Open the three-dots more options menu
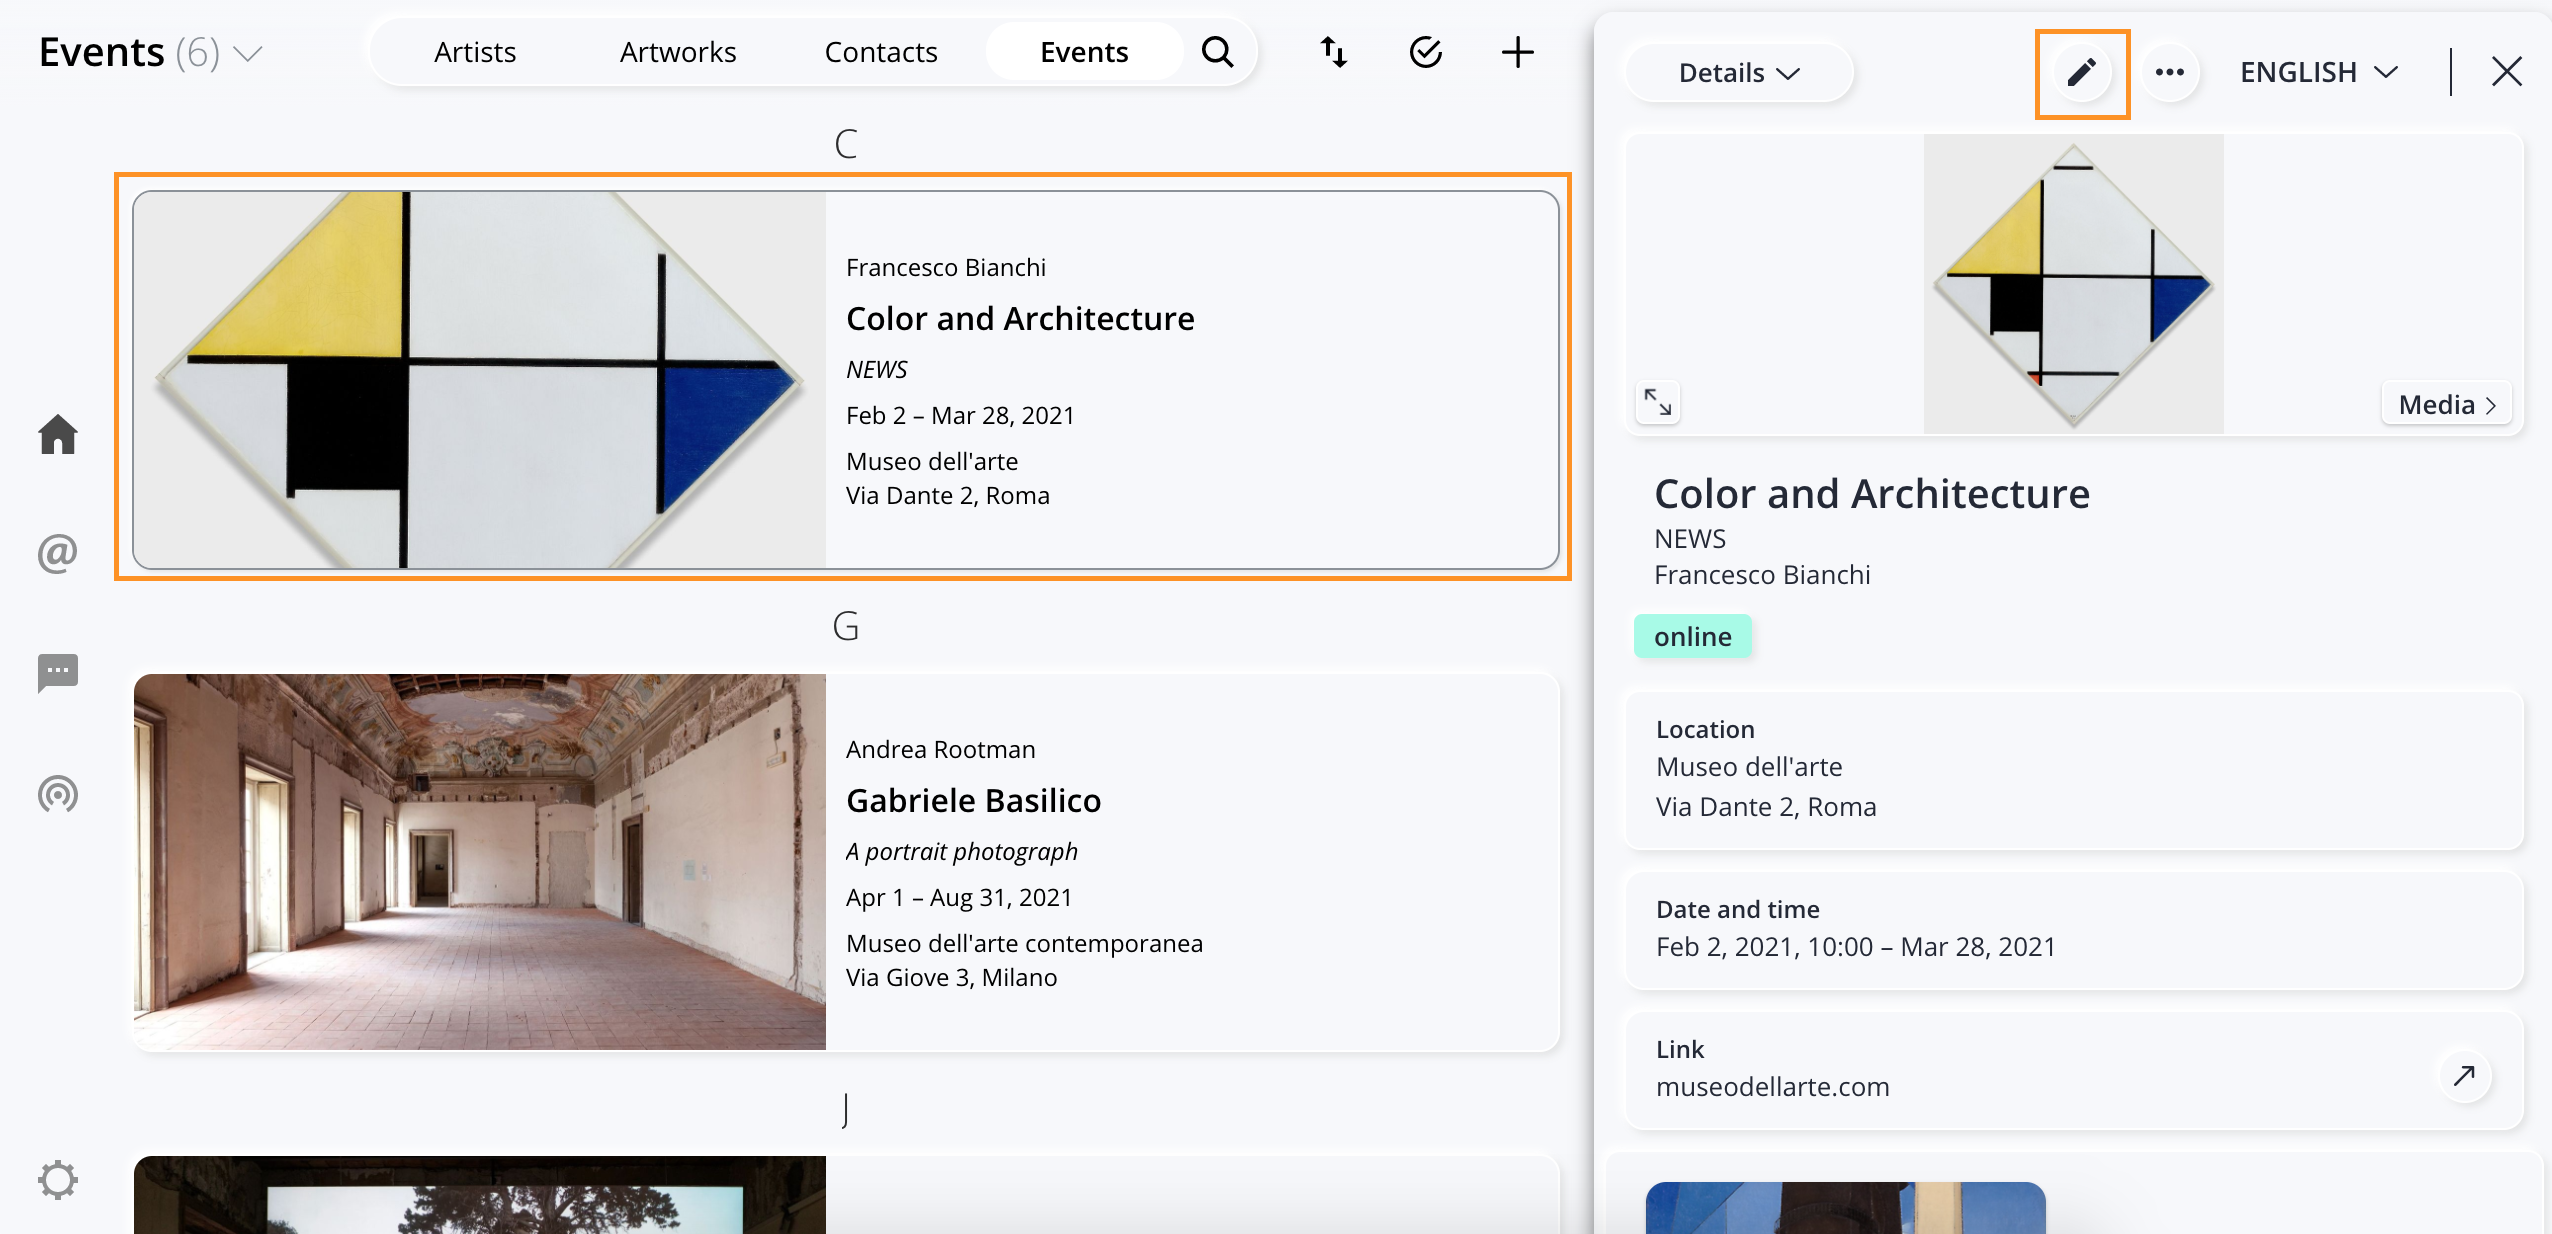The height and width of the screenshot is (1234, 2552). 2169,72
